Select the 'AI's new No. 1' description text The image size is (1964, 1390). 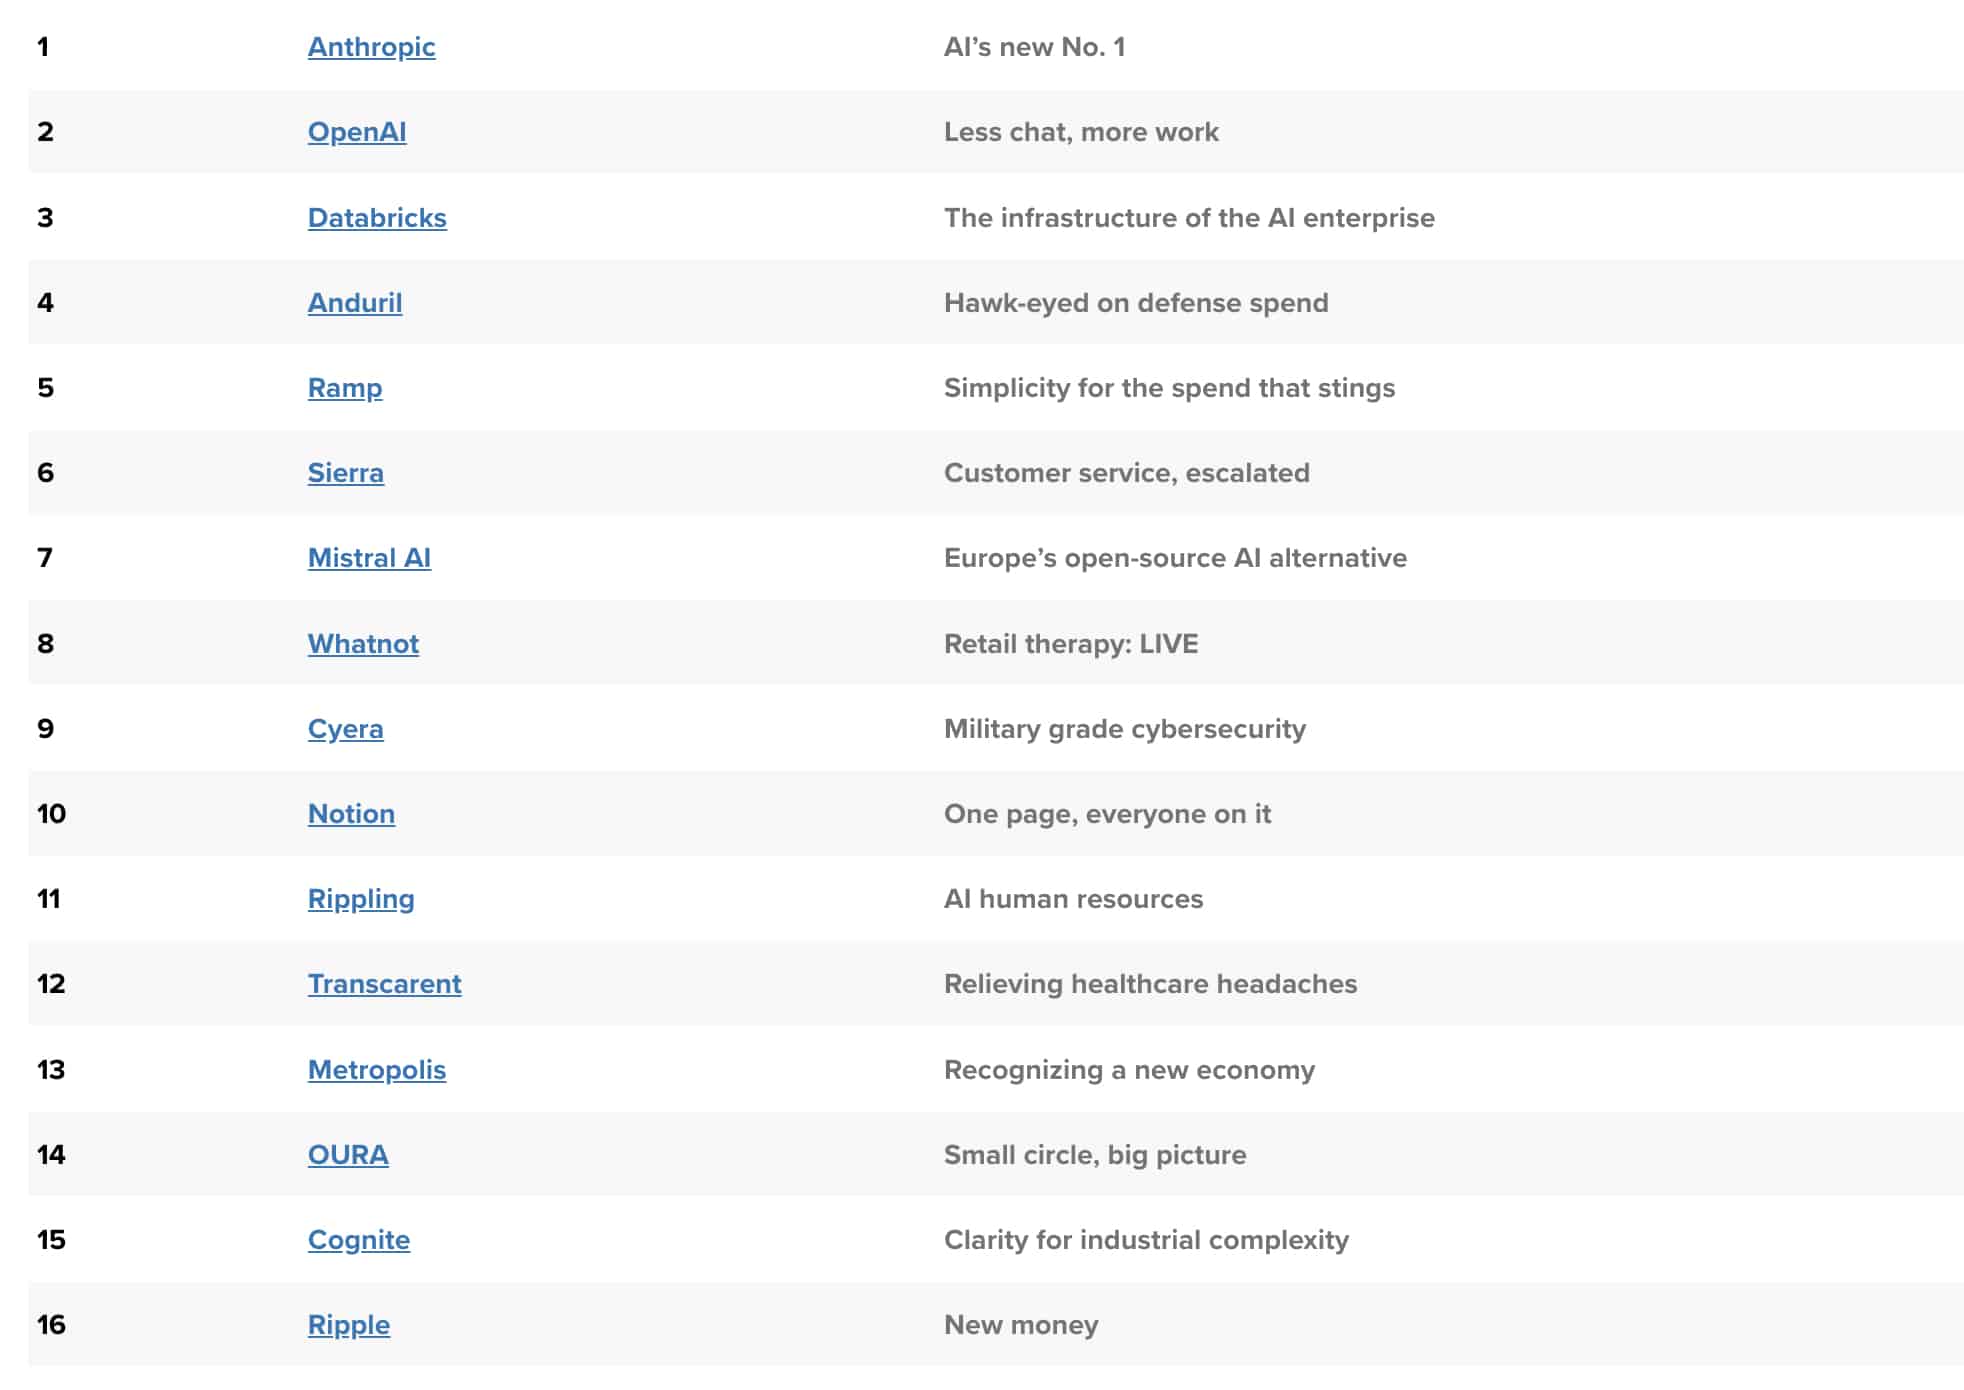tap(1035, 47)
